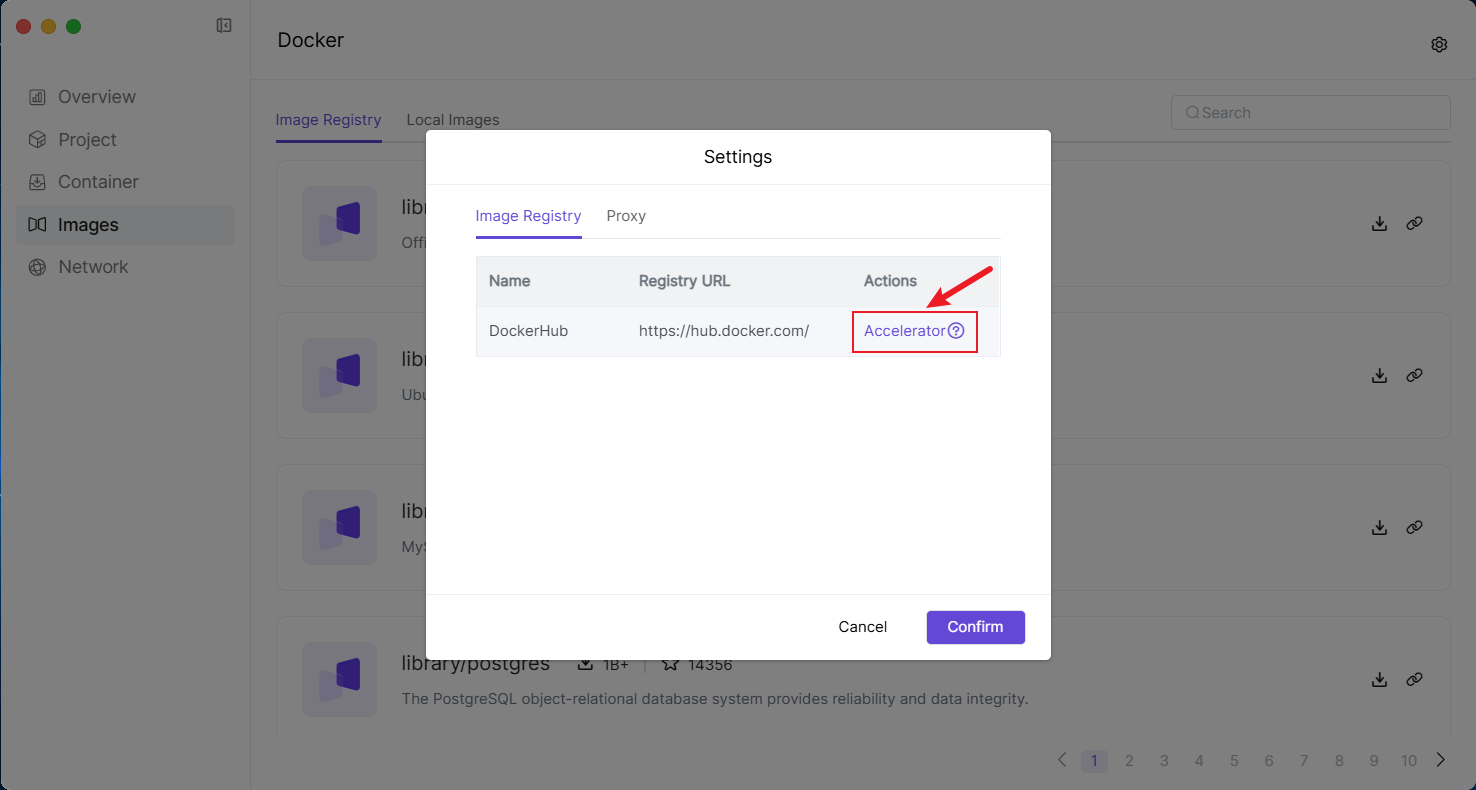
Task: Go to the previous page arrow
Action: [x=1062, y=760]
